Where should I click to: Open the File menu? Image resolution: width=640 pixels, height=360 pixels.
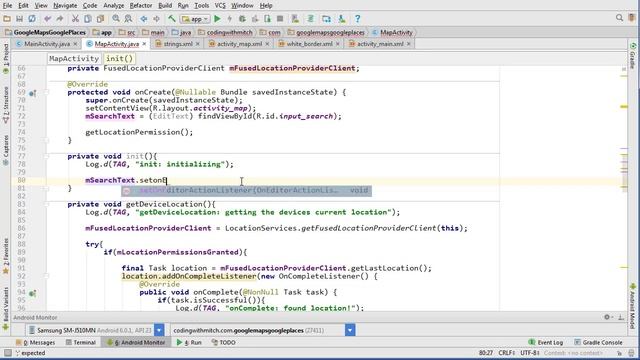7,6
